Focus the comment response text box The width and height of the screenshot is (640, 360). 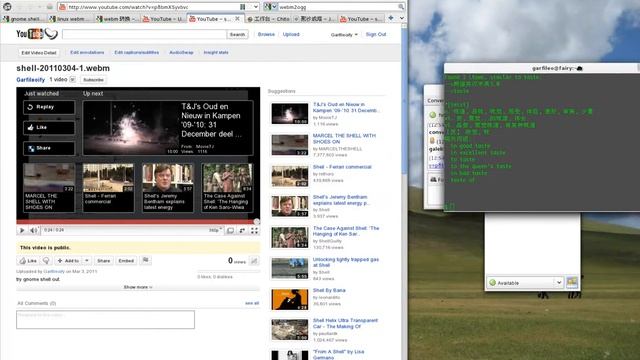[x=105, y=320]
